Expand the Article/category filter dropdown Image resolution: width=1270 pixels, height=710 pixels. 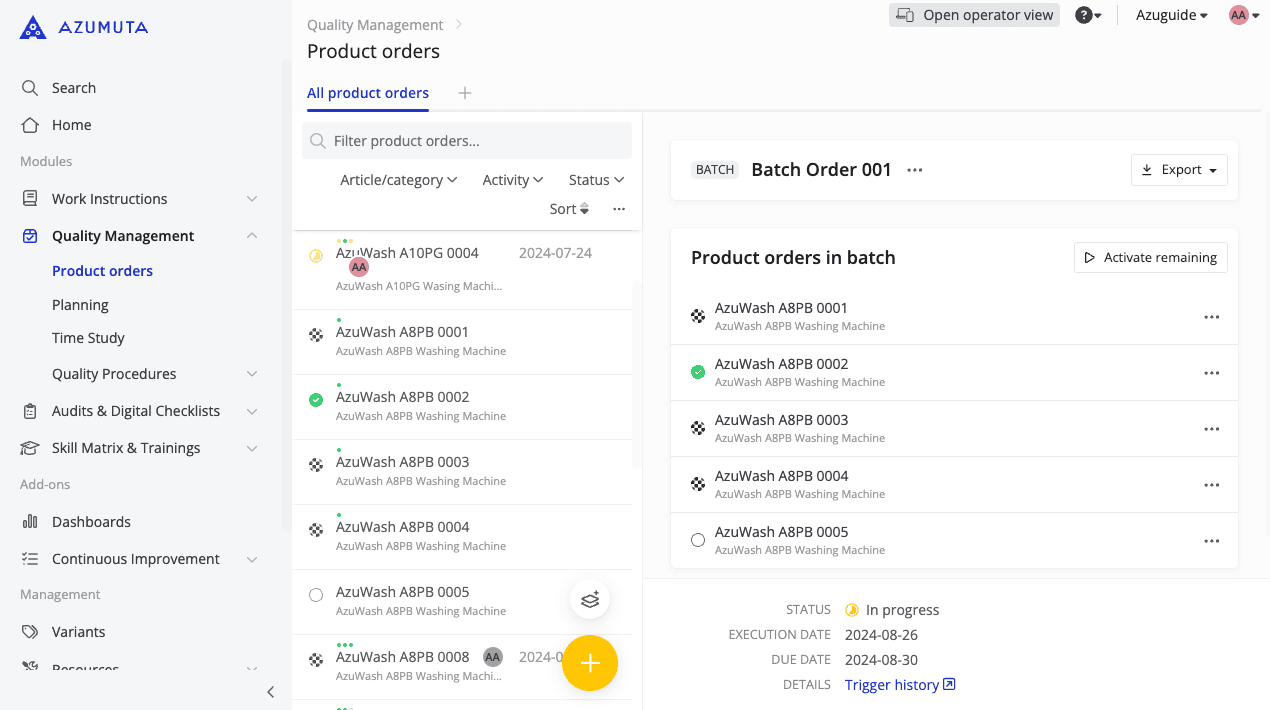(398, 180)
